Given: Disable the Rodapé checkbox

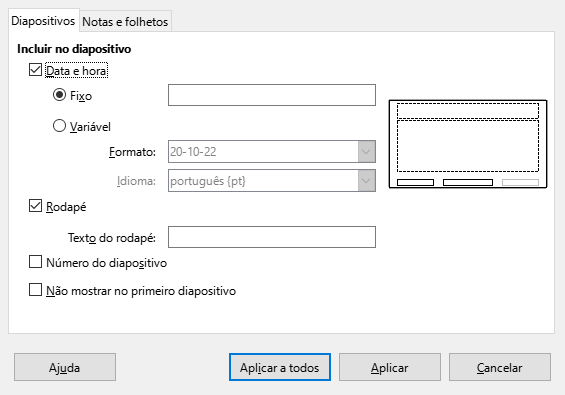Looking at the screenshot, I should point(35,206).
